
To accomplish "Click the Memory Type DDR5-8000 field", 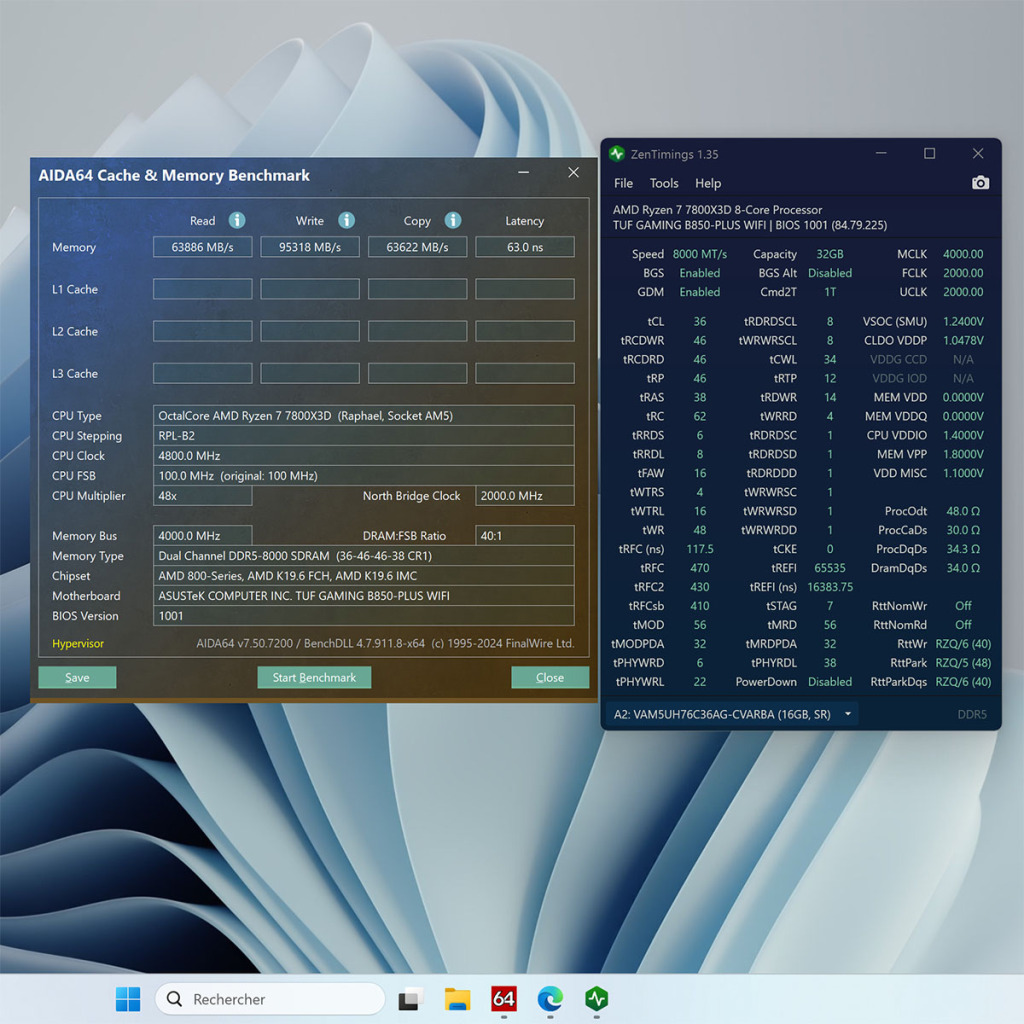I will pos(364,556).
